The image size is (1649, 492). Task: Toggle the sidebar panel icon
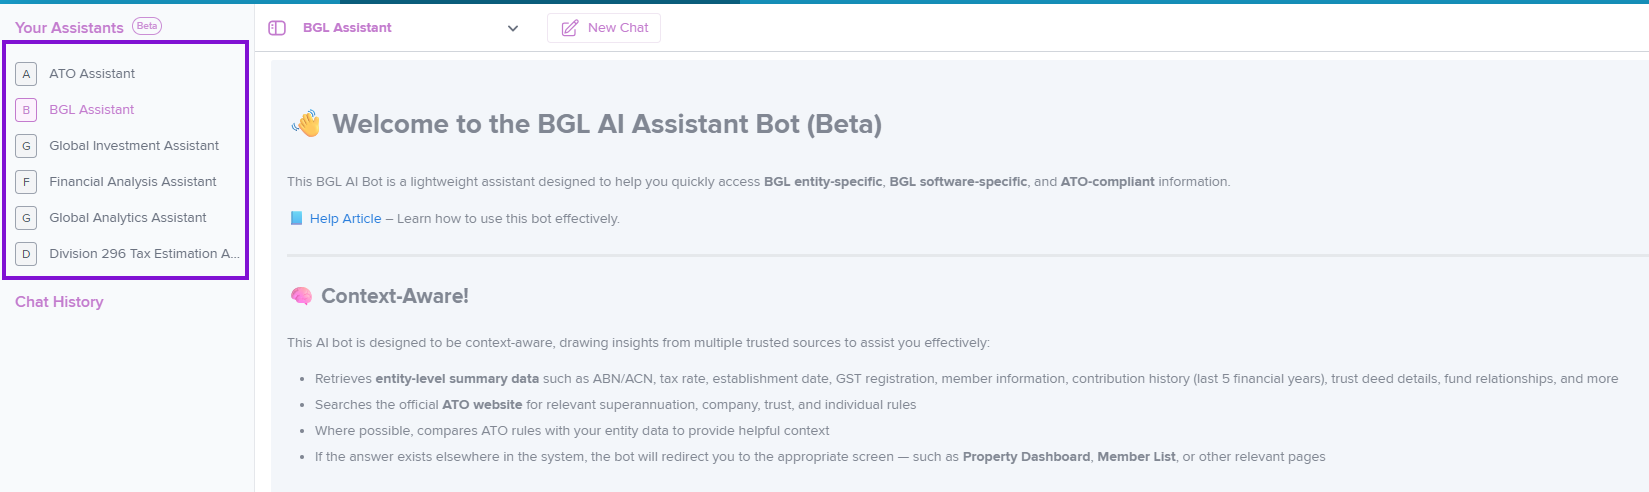(277, 28)
